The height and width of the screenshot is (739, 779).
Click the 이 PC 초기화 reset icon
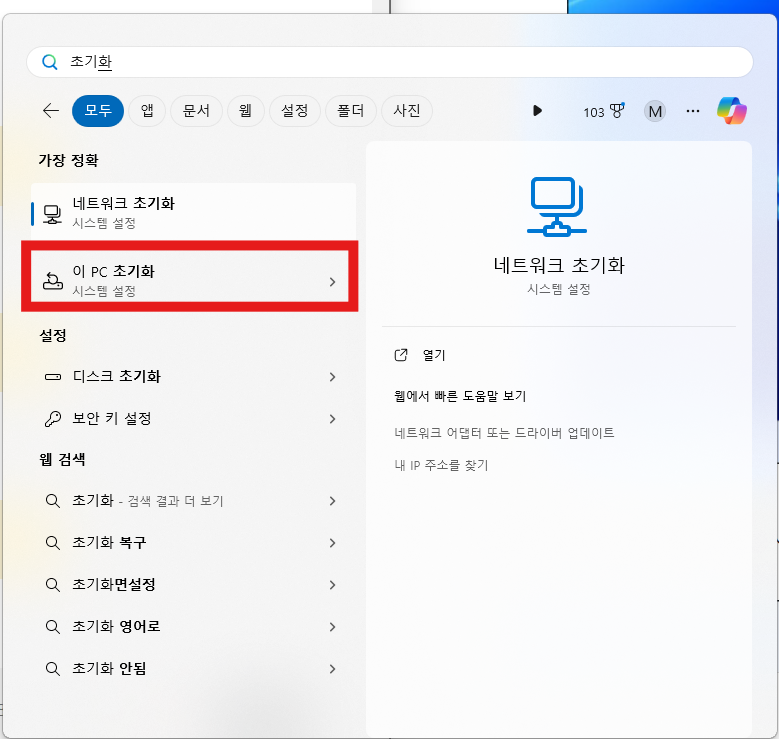(x=53, y=281)
